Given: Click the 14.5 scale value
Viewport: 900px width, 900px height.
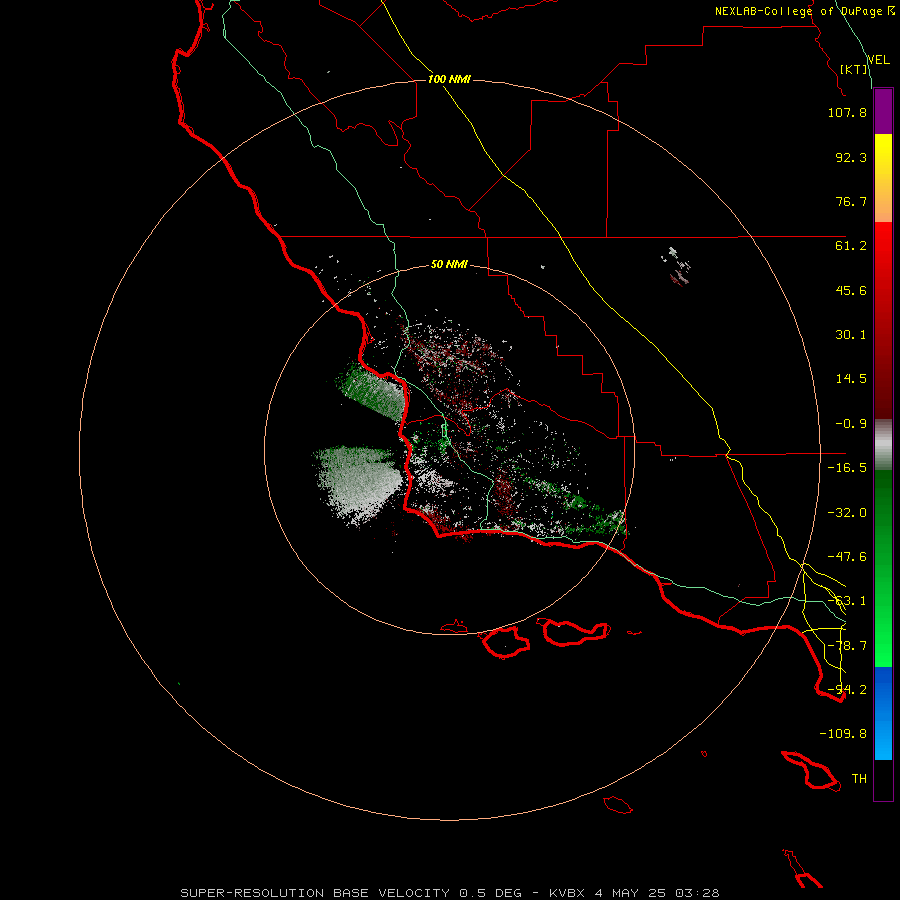Looking at the screenshot, I should click(x=851, y=379).
